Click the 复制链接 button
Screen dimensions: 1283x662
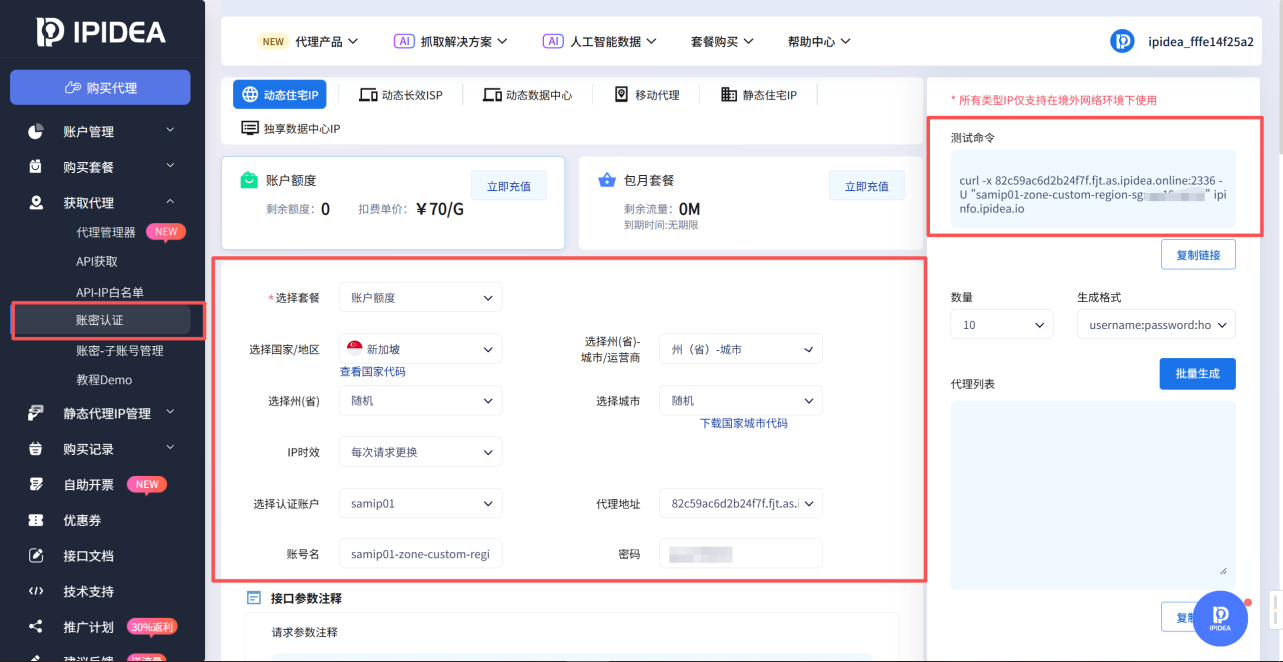pyautogui.click(x=1198, y=255)
